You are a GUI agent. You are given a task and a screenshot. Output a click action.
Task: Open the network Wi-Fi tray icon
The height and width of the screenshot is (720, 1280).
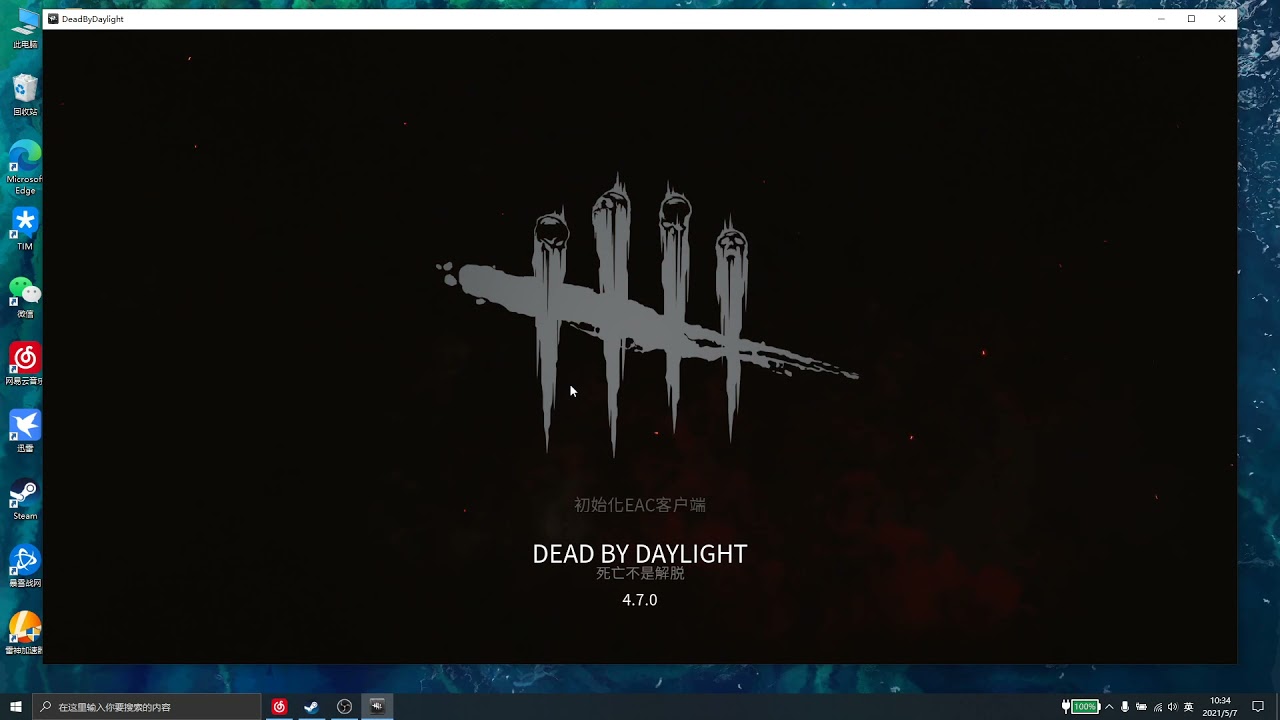[1157, 707]
